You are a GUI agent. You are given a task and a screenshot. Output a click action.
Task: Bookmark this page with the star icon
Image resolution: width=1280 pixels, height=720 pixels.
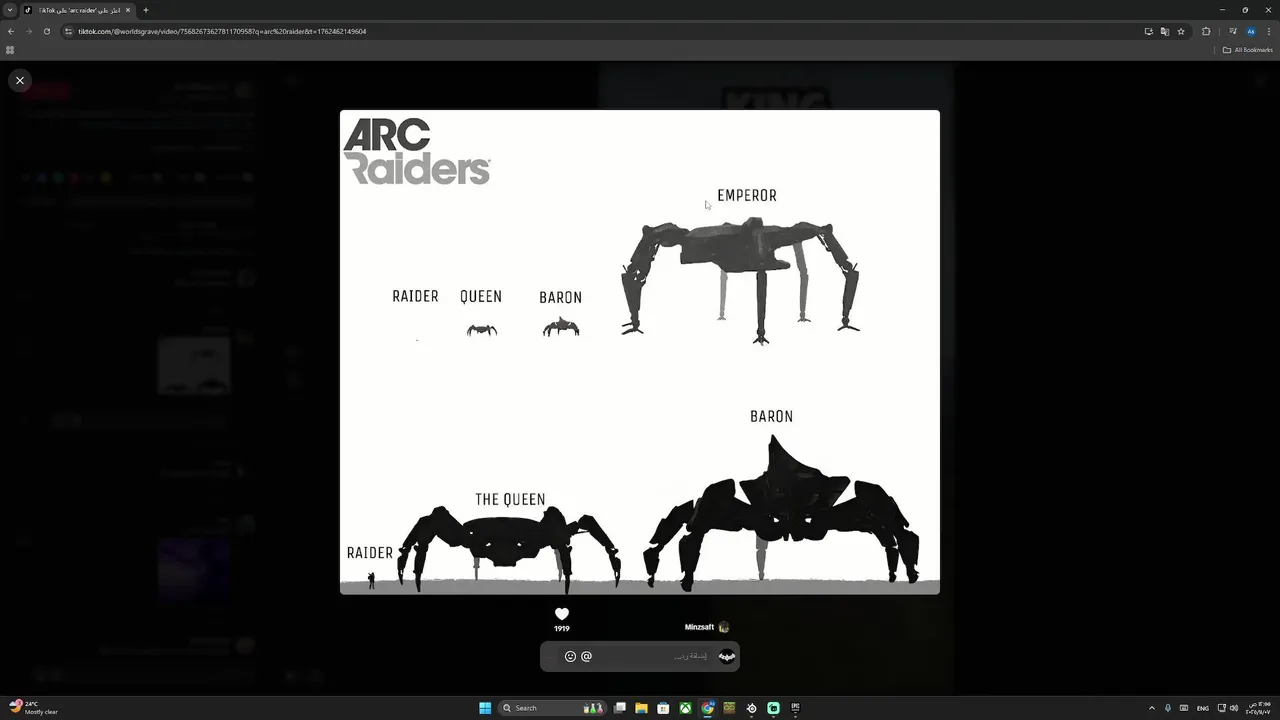tap(1181, 31)
